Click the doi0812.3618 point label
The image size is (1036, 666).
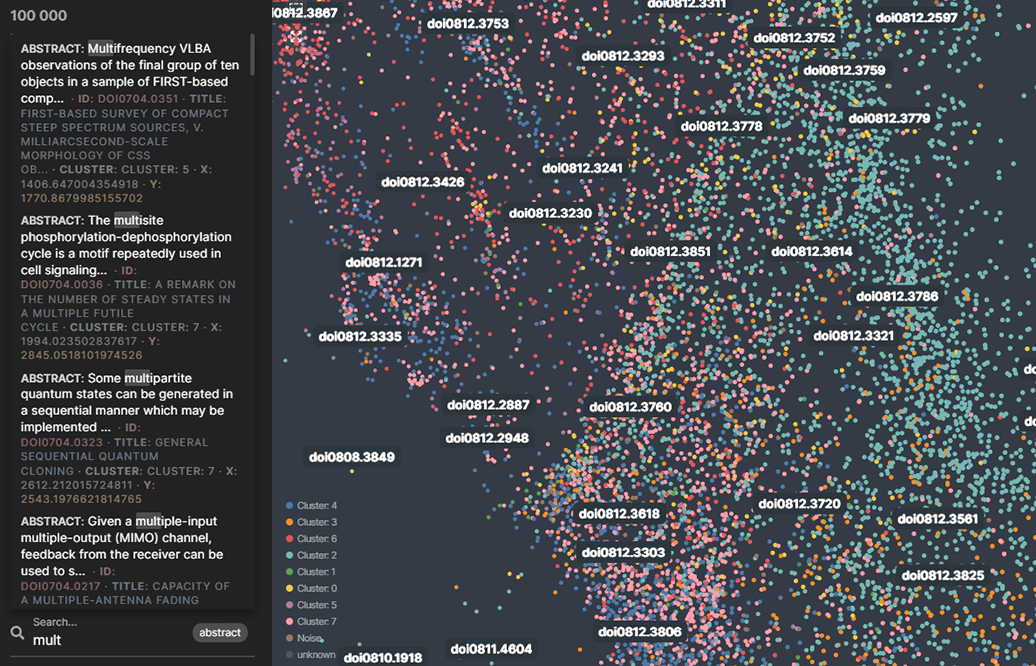tap(619, 514)
